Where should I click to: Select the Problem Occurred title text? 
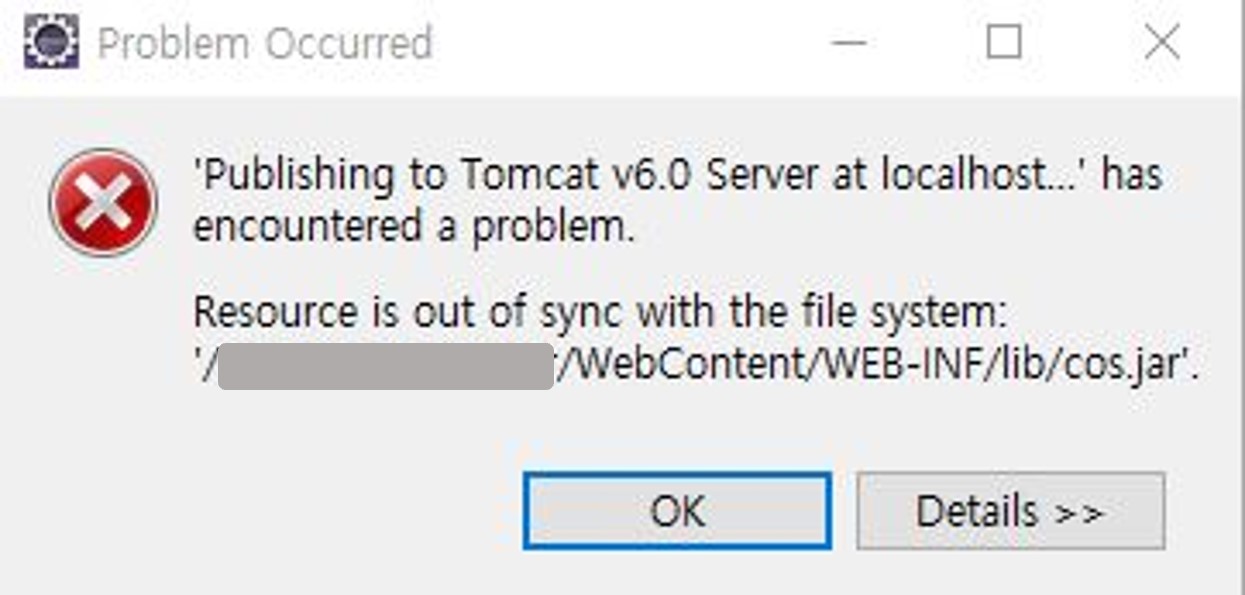point(263,42)
